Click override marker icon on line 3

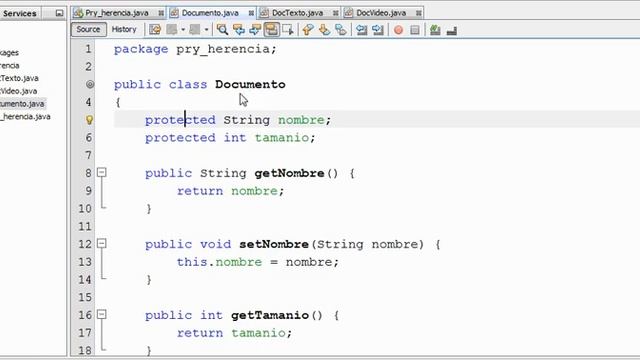[90, 84]
